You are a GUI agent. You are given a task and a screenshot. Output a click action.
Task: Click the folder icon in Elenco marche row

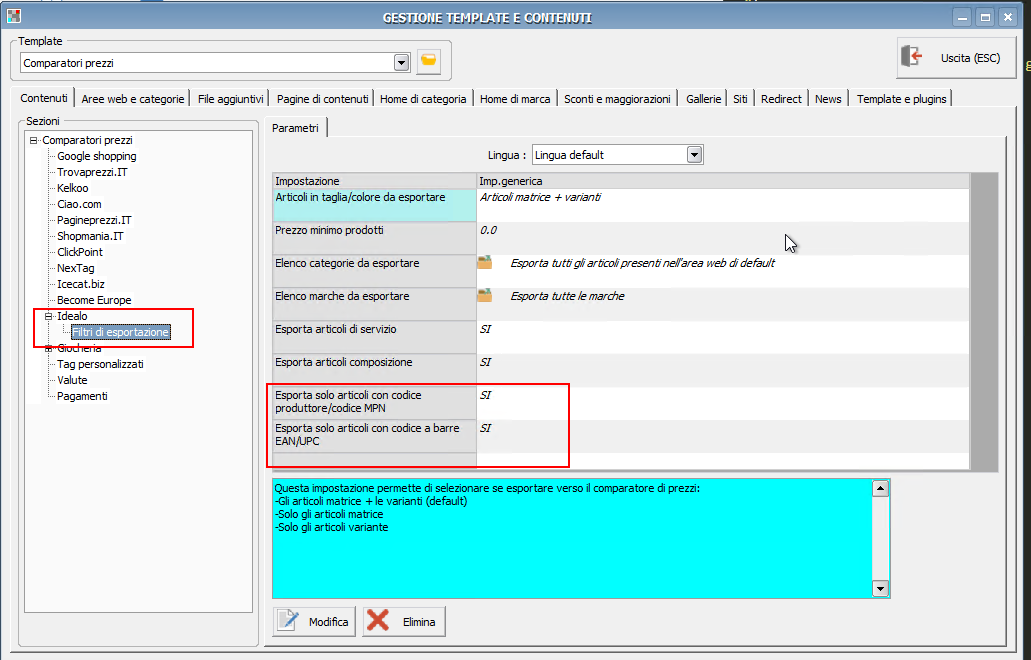click(485, 295)
